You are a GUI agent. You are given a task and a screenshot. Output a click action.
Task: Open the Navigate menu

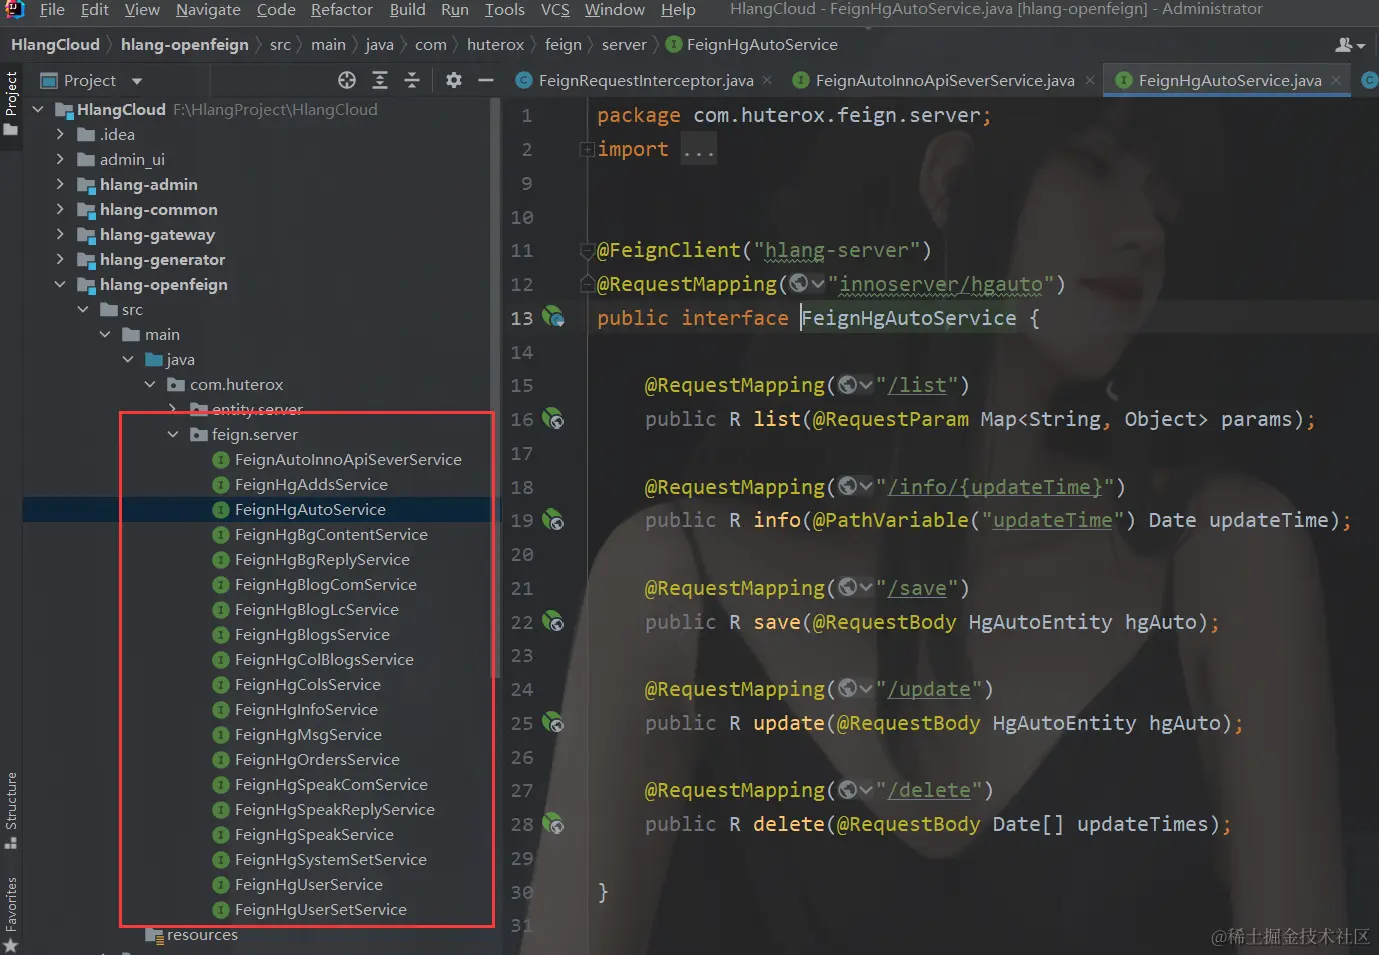(x=208, y=10)
